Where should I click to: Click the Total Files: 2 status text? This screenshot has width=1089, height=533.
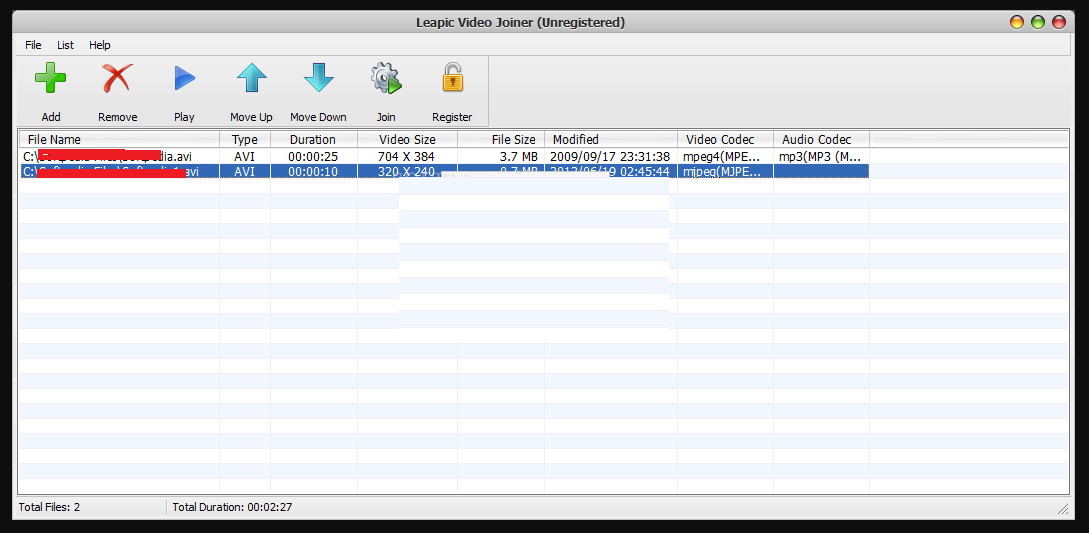pyautogui.click(x=49, y=507)
